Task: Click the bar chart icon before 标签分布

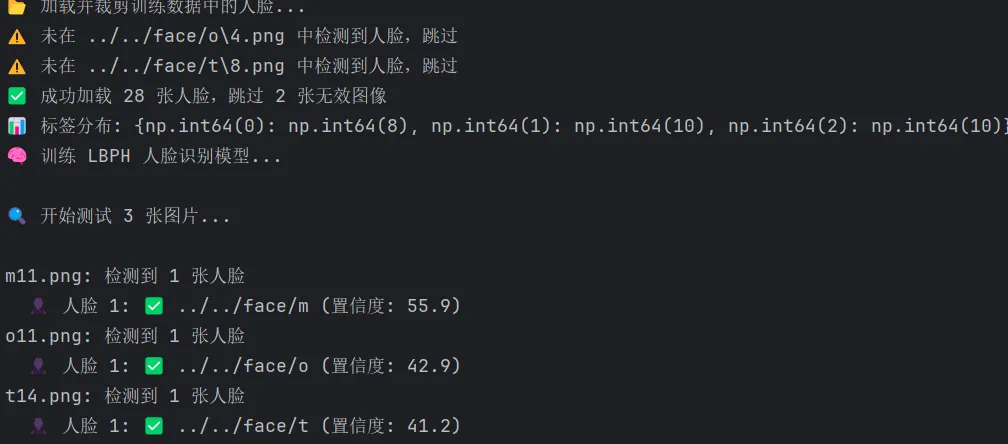Action: [17, 126]
